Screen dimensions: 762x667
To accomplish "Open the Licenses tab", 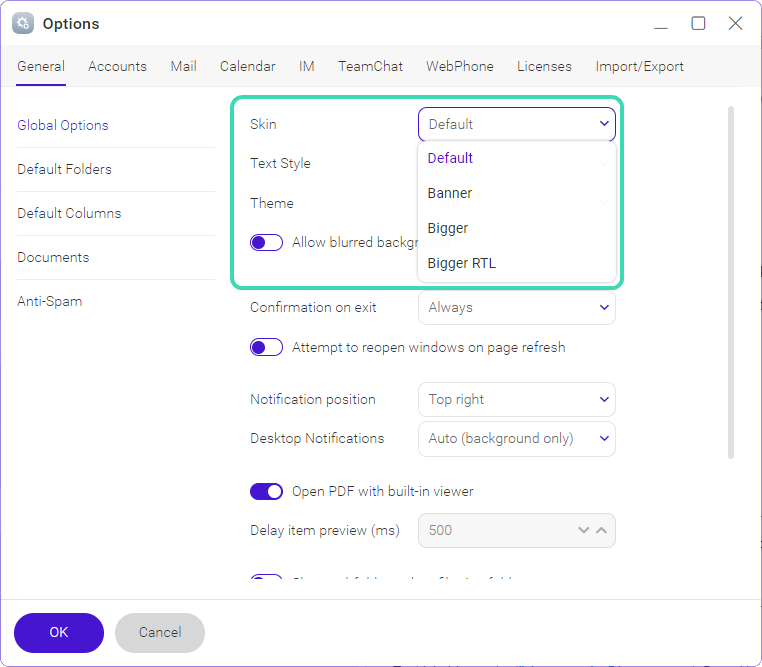I will 544,66.
